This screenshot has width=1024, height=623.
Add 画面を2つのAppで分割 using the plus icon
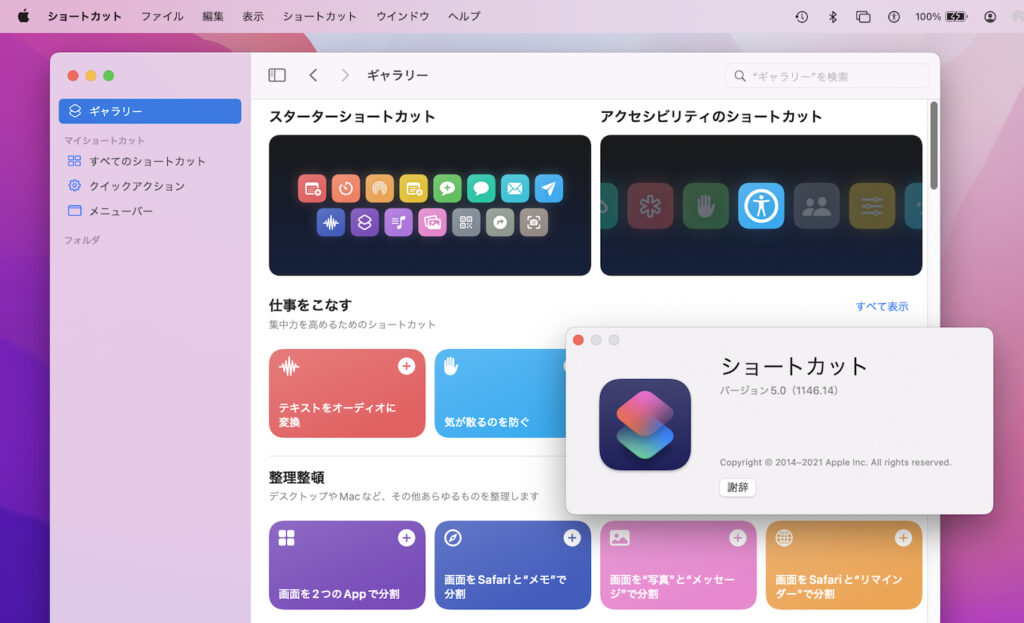coord(405,538)
